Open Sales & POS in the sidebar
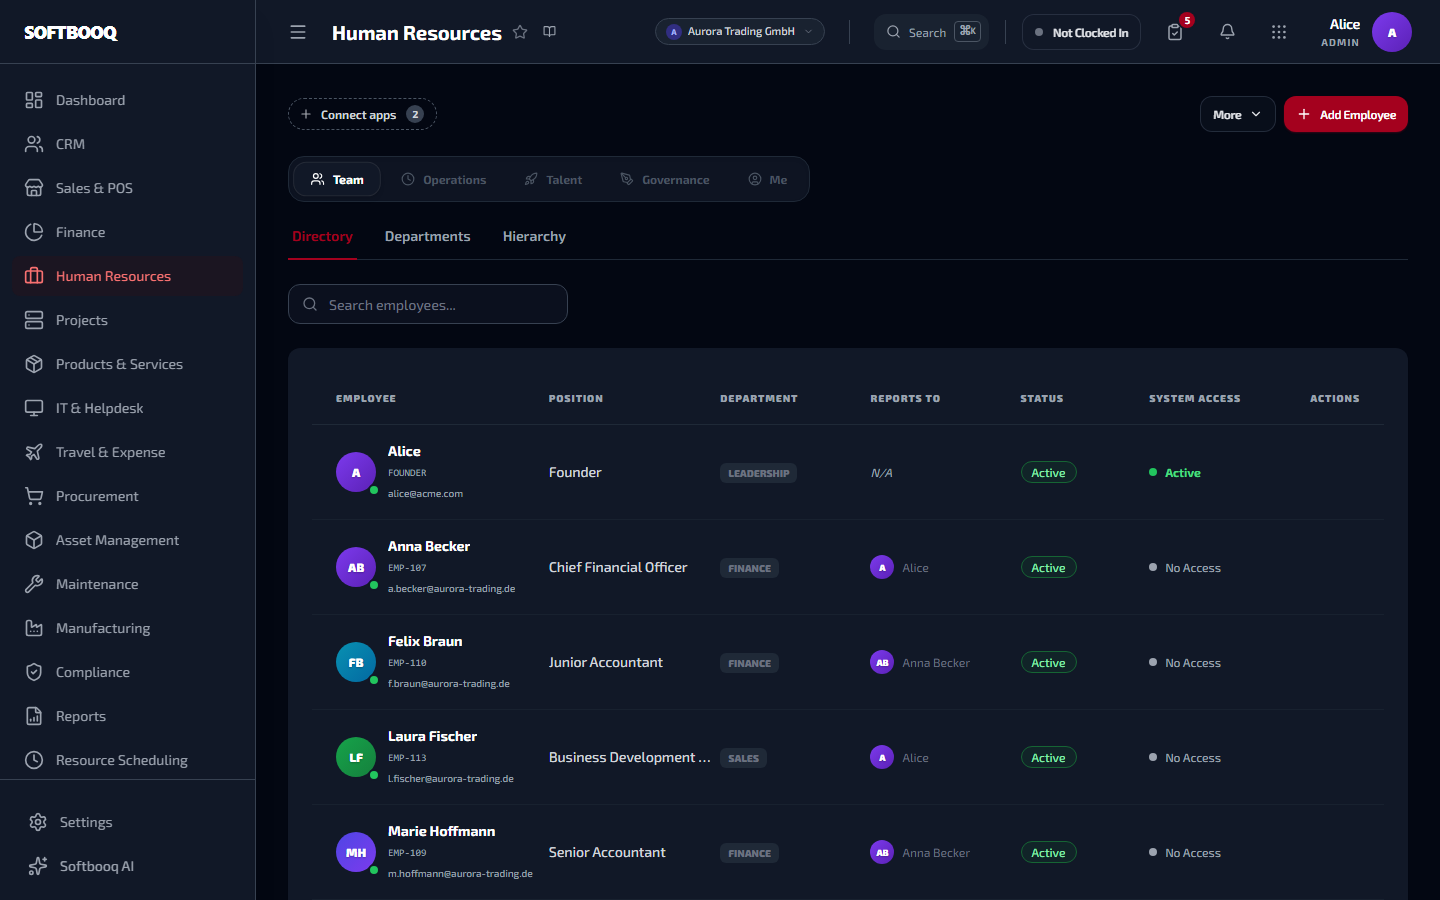The height and width of the screenshot is (900, 1440). [128, 188]
